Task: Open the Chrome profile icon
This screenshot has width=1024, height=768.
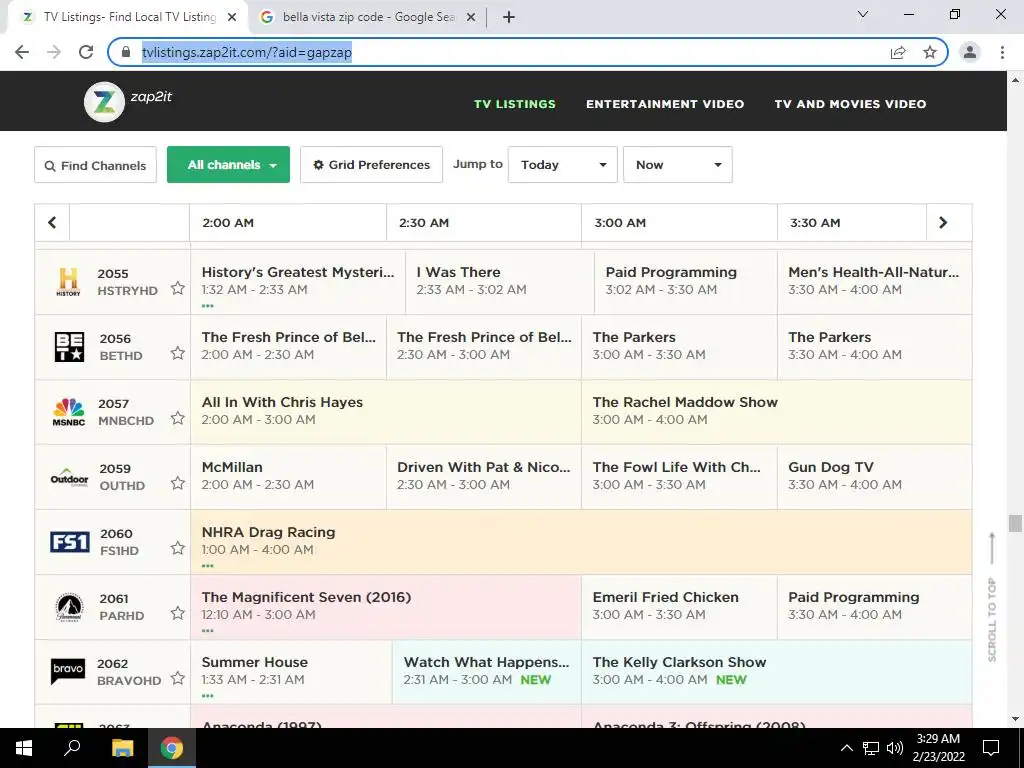Action: [970, 52]
